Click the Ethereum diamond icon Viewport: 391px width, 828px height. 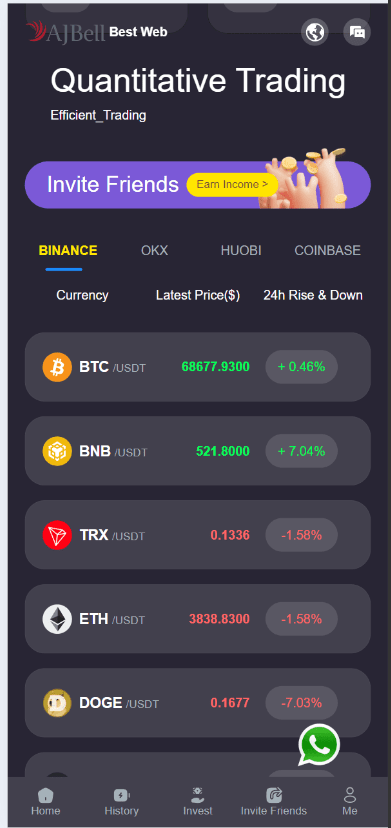57,619
